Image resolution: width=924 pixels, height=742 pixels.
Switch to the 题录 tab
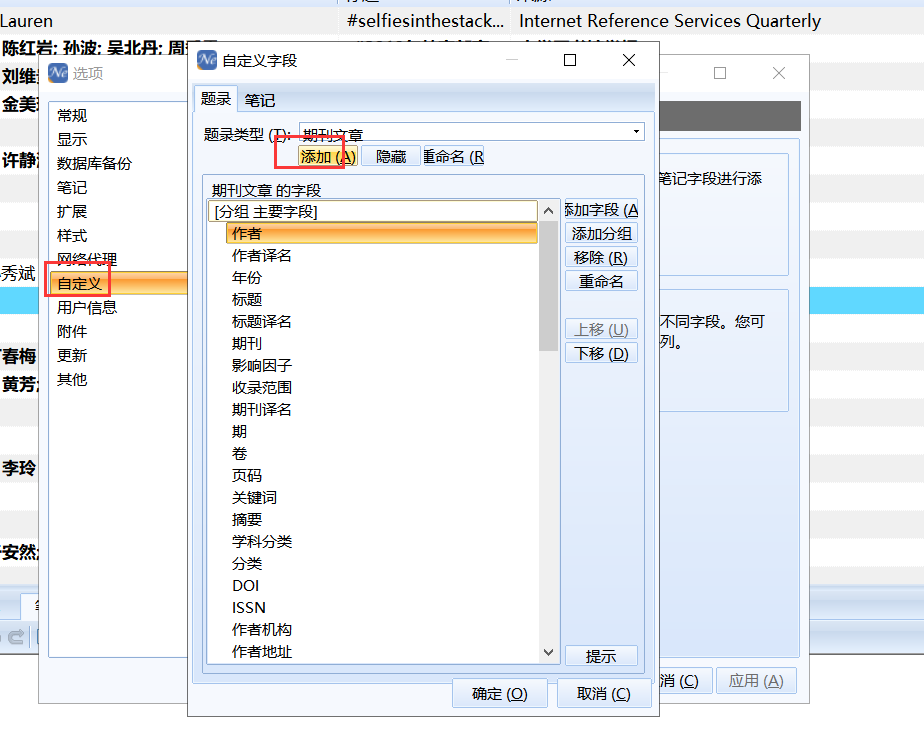click(215, 99)
